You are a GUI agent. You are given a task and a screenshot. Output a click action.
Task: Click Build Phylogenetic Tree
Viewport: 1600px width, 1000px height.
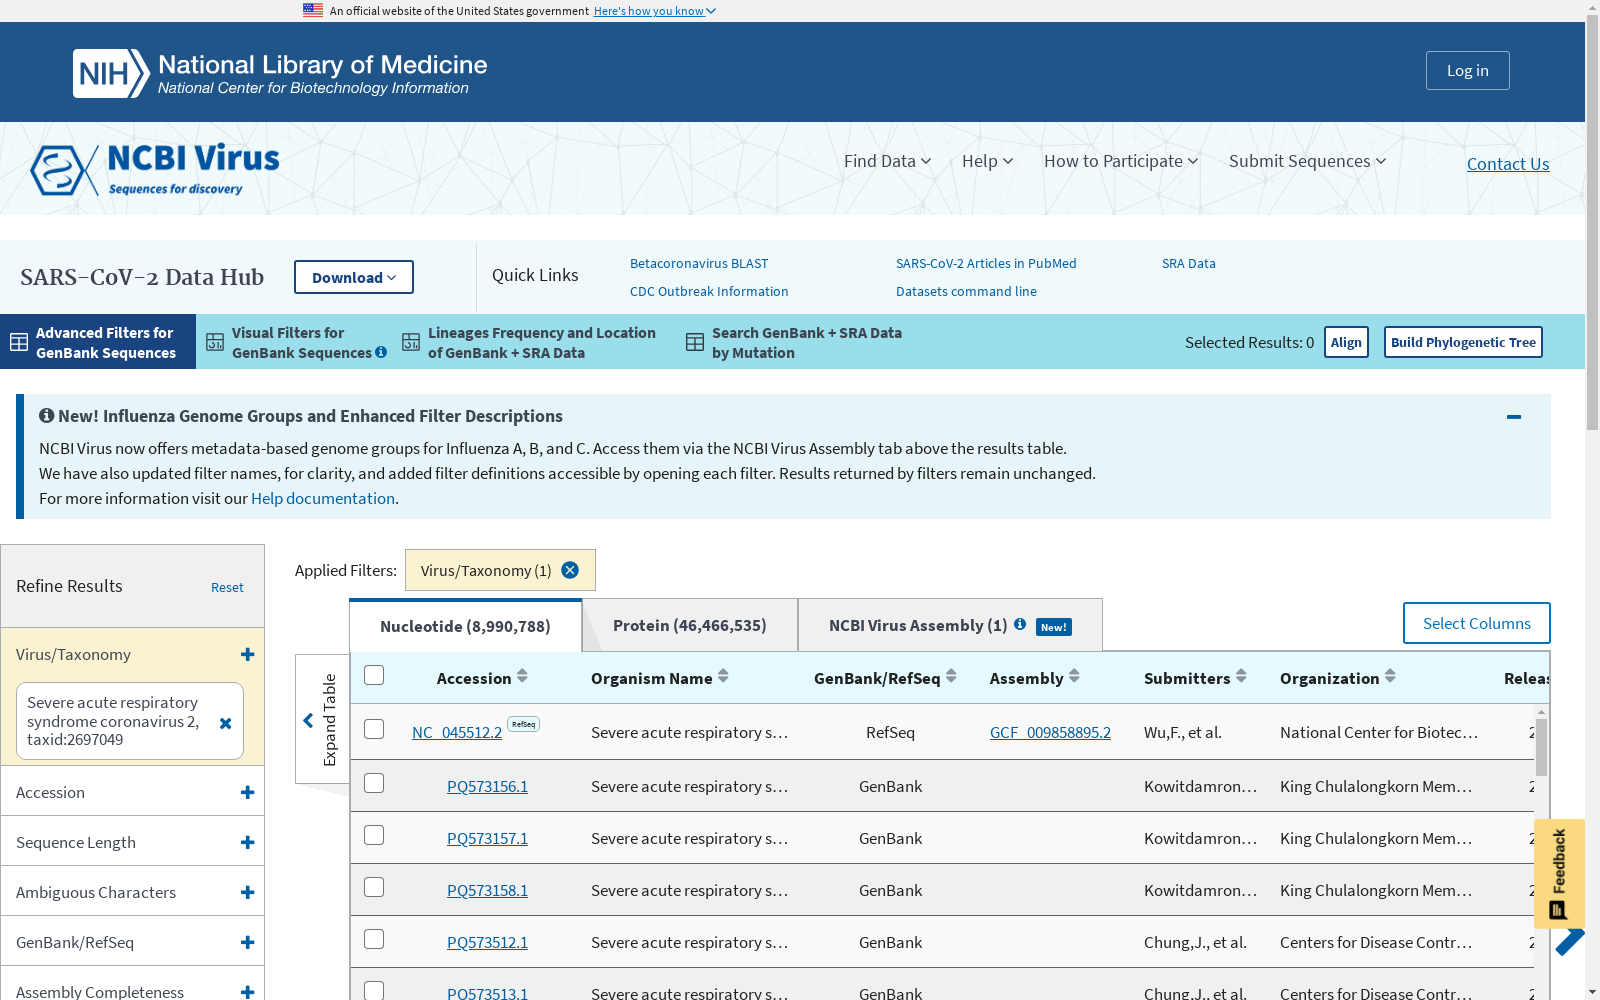[1463, 342]
